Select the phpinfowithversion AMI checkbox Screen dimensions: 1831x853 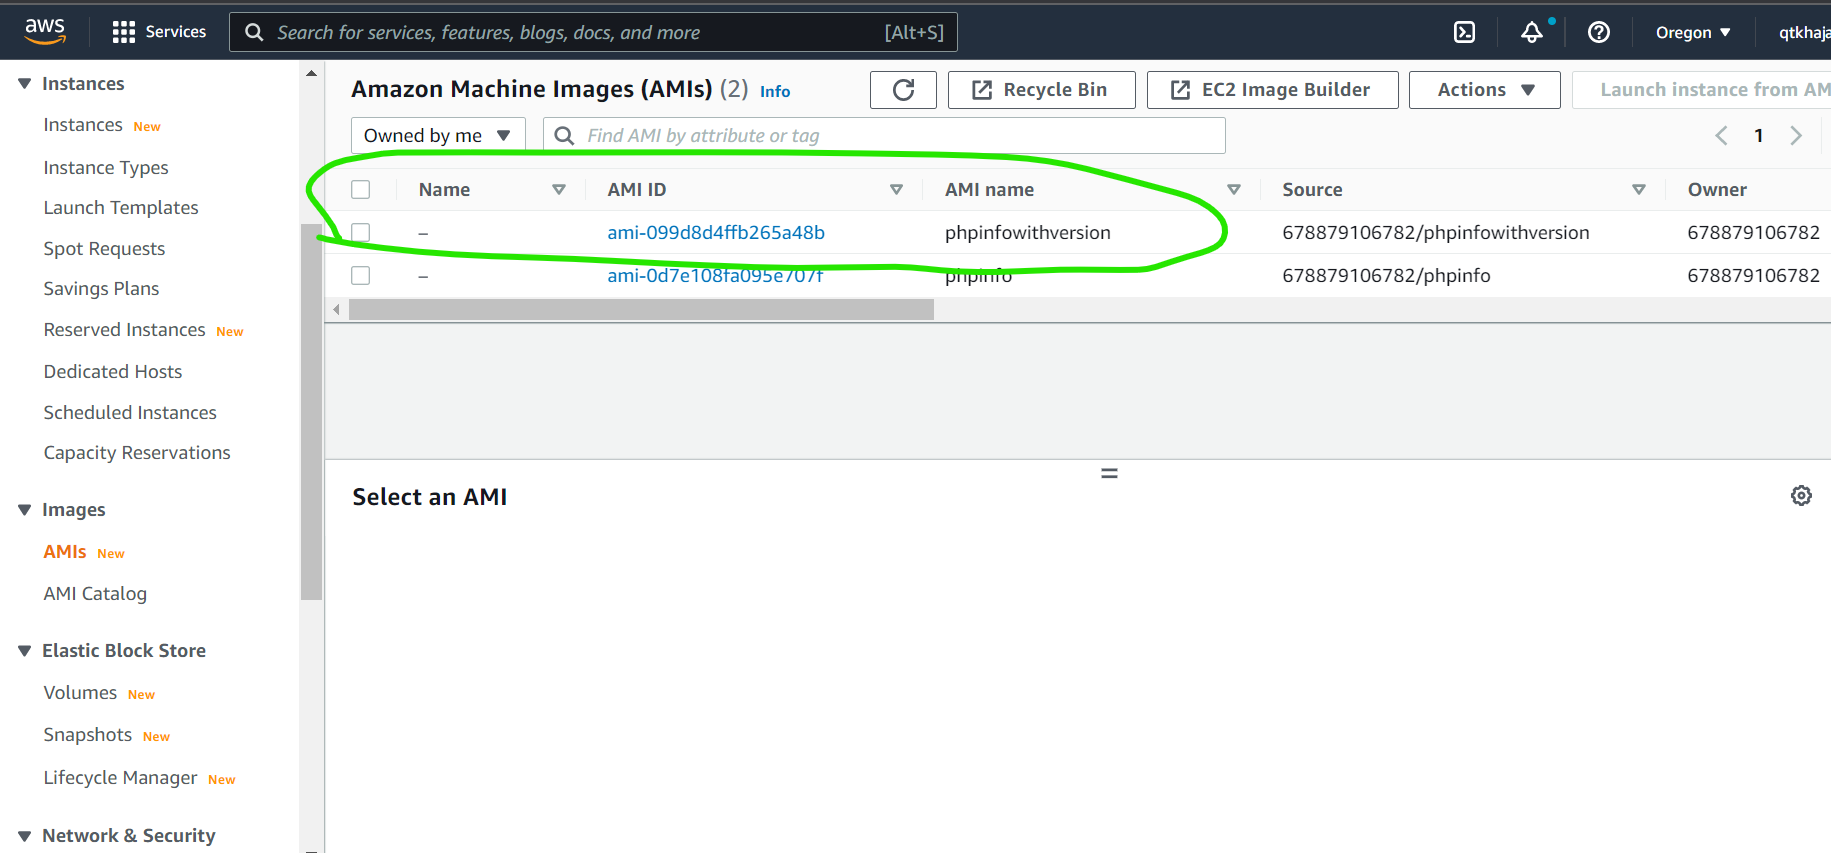[361, 232]
